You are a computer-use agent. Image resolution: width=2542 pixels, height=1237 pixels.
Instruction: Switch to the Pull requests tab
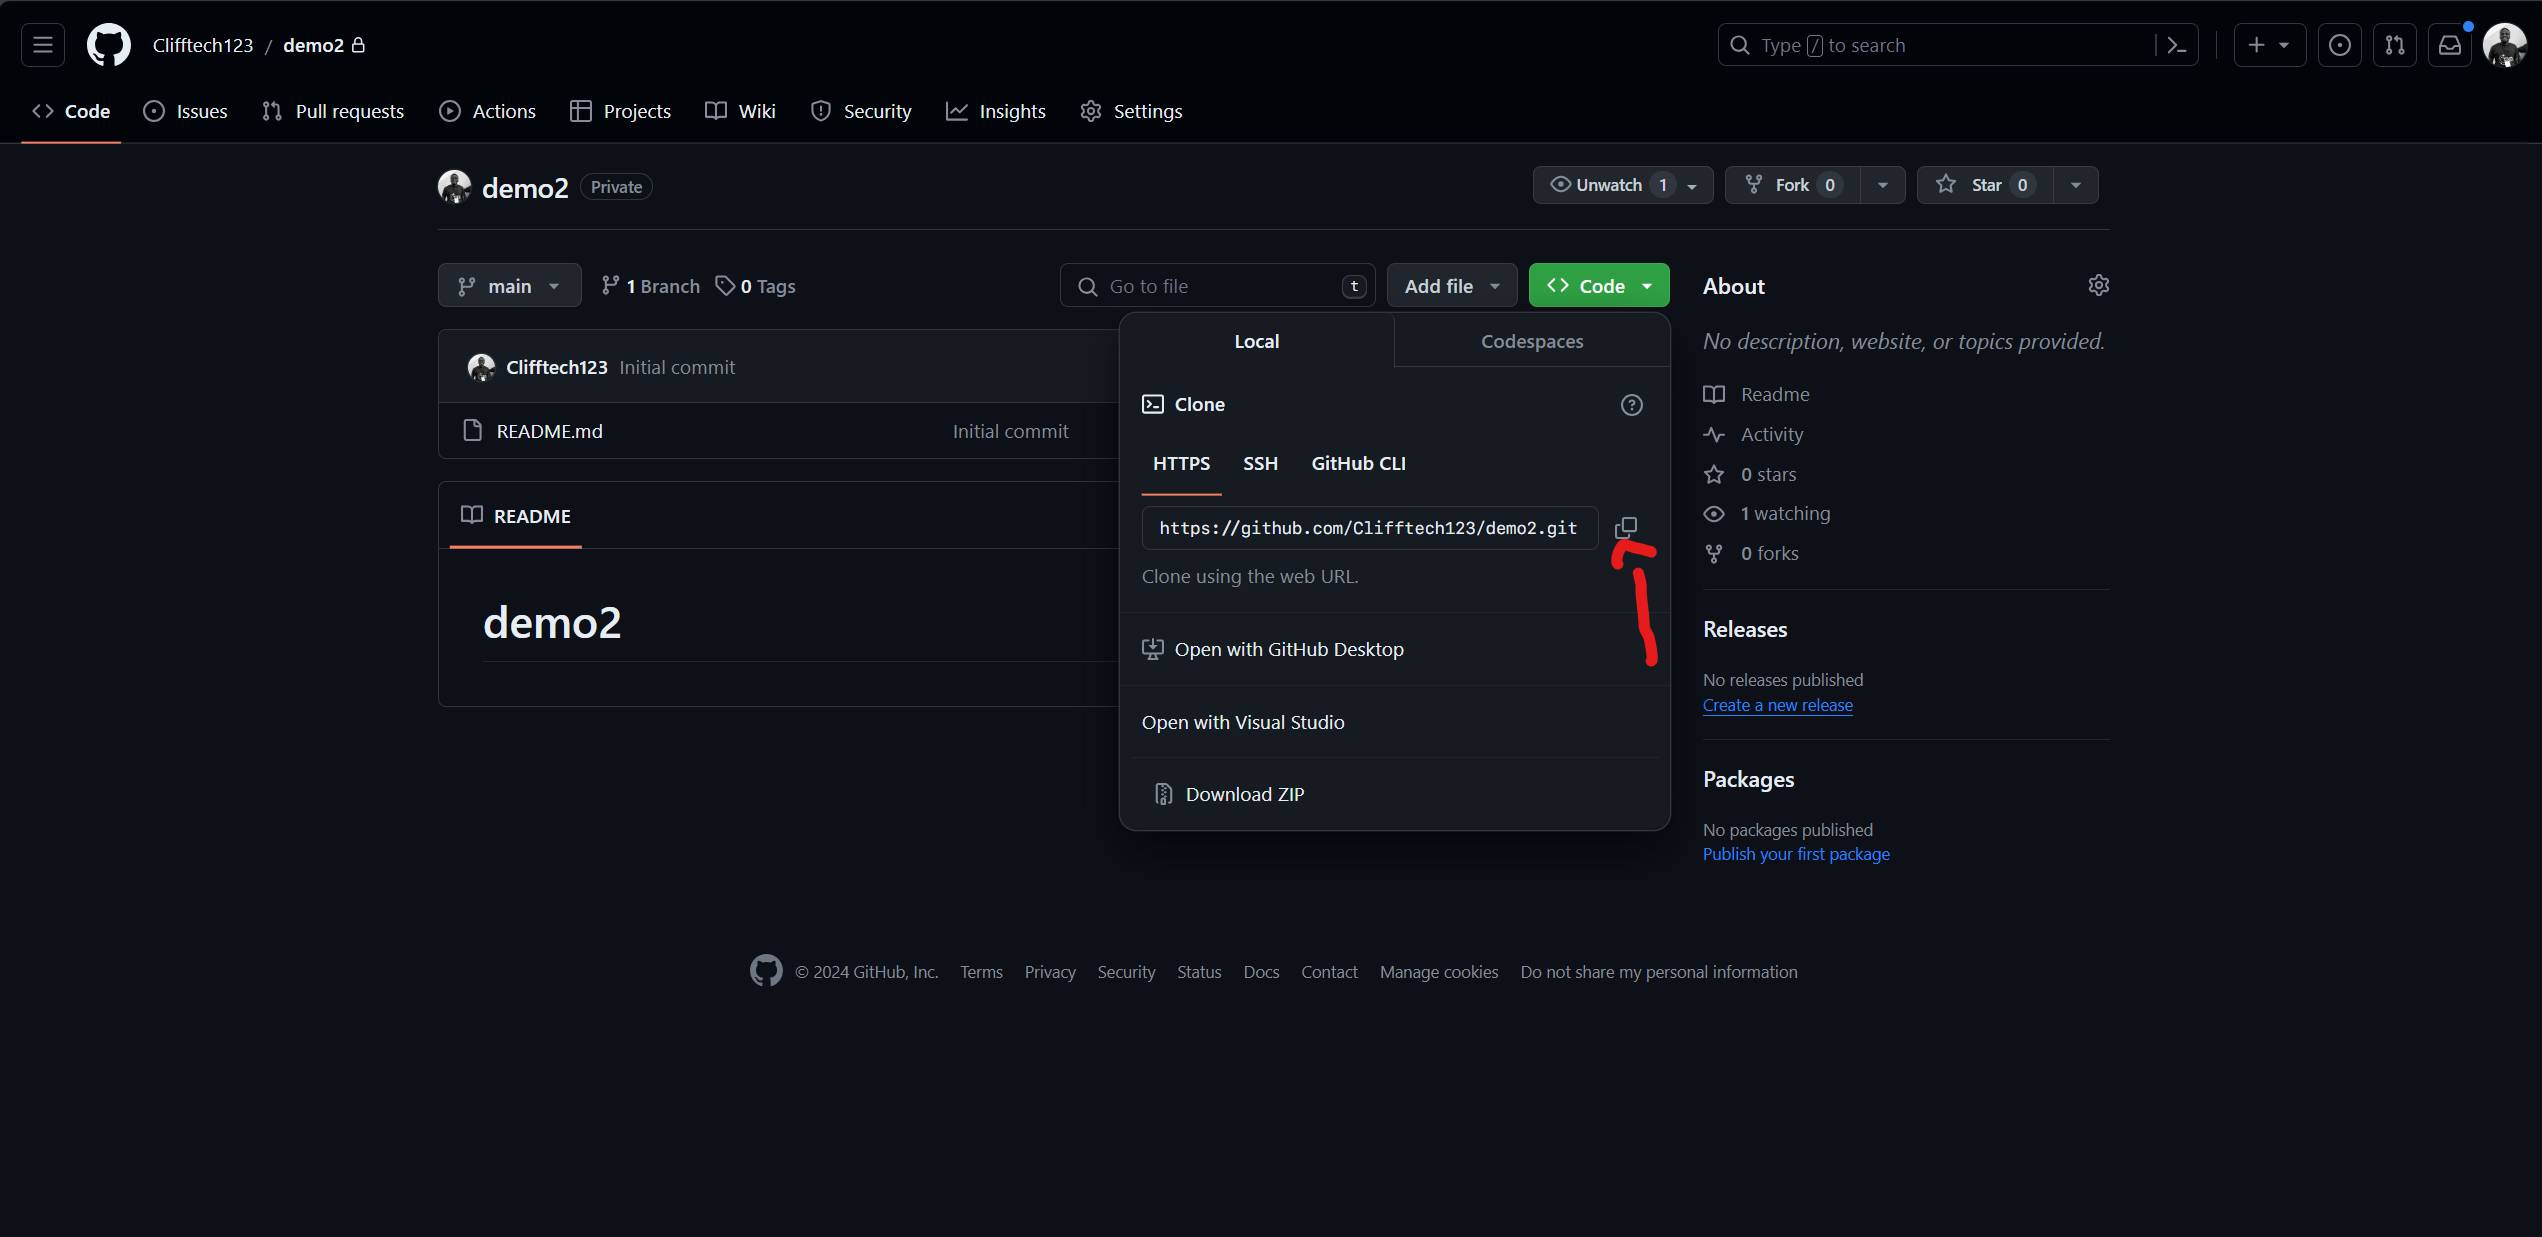point(333,111)
